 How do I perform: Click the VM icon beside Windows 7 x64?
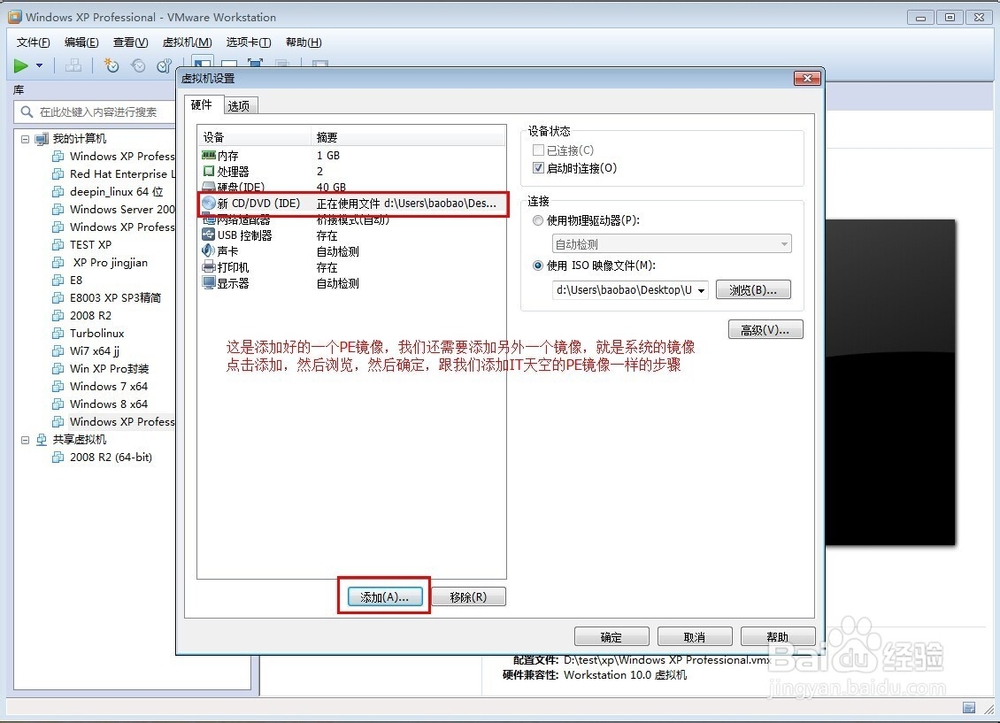click(x=58, y=386)
